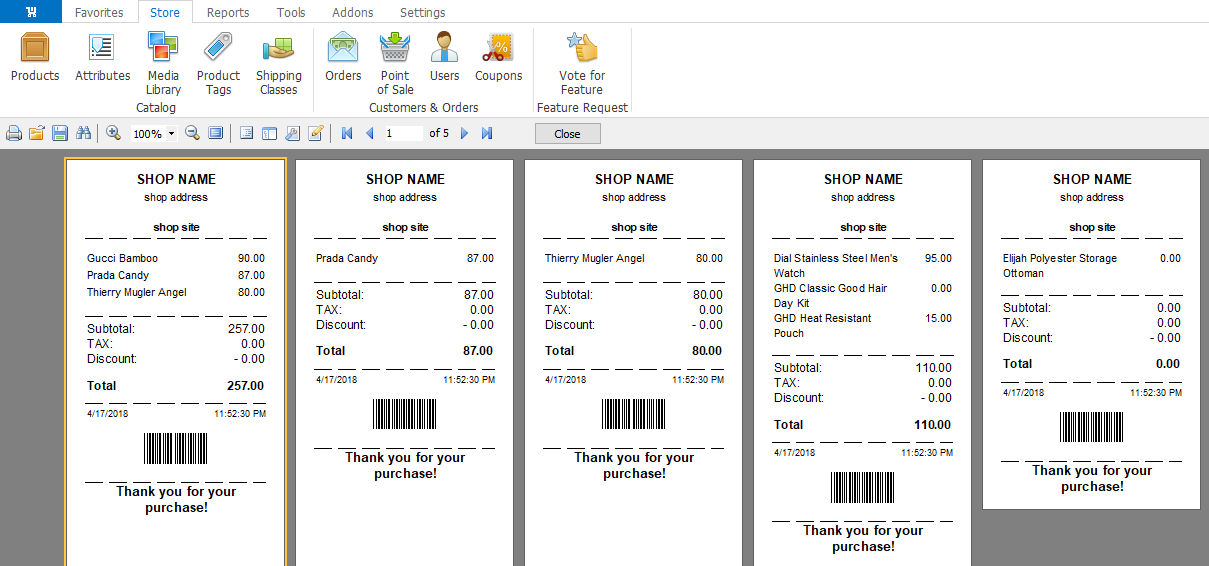Click the Gucci Bamboo line item
This screenshot has width=1209, height=566.
coord(122,258)
